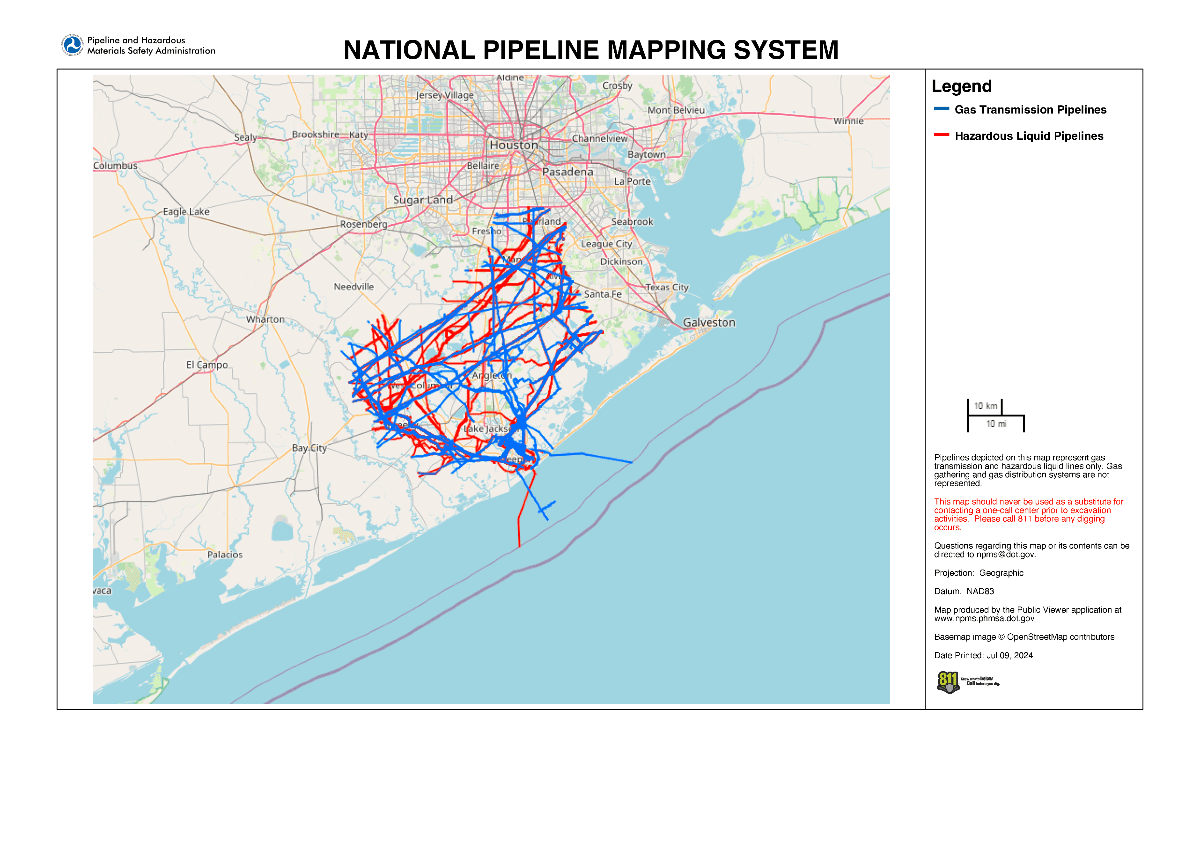The width and height of the screenshot is (1200, 847).
Task: Expand the Projection: Geographic detail row
Action: click(981, 573)
